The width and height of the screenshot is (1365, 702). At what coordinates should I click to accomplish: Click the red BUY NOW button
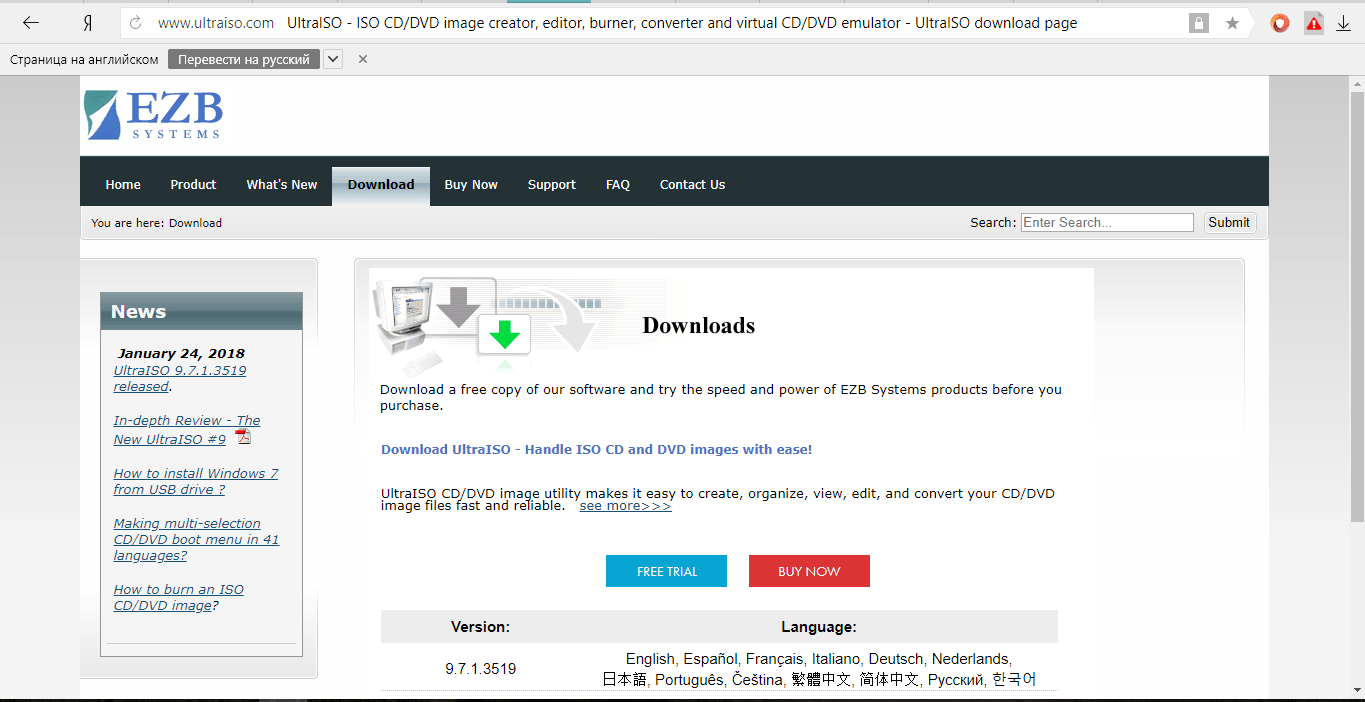pos(809,571)
